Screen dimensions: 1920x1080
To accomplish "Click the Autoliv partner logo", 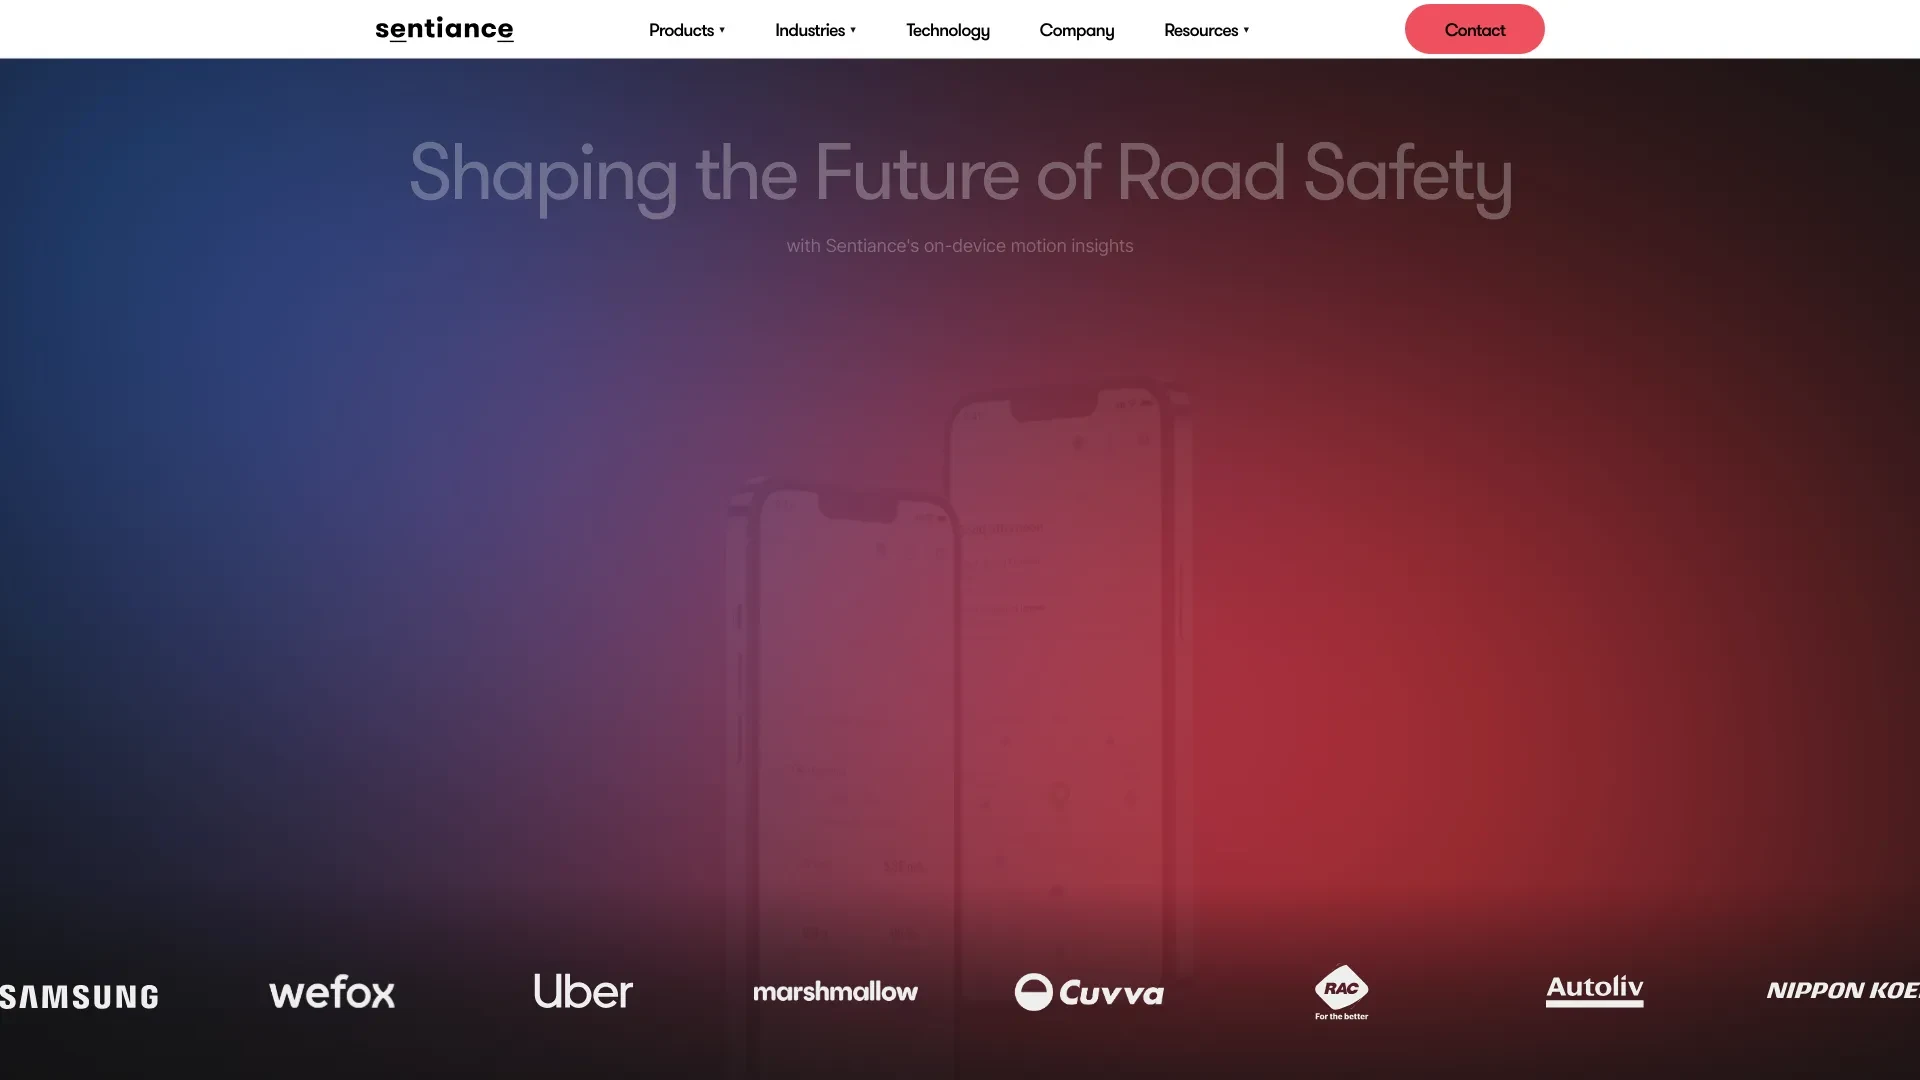I will tap(1593, 990).
